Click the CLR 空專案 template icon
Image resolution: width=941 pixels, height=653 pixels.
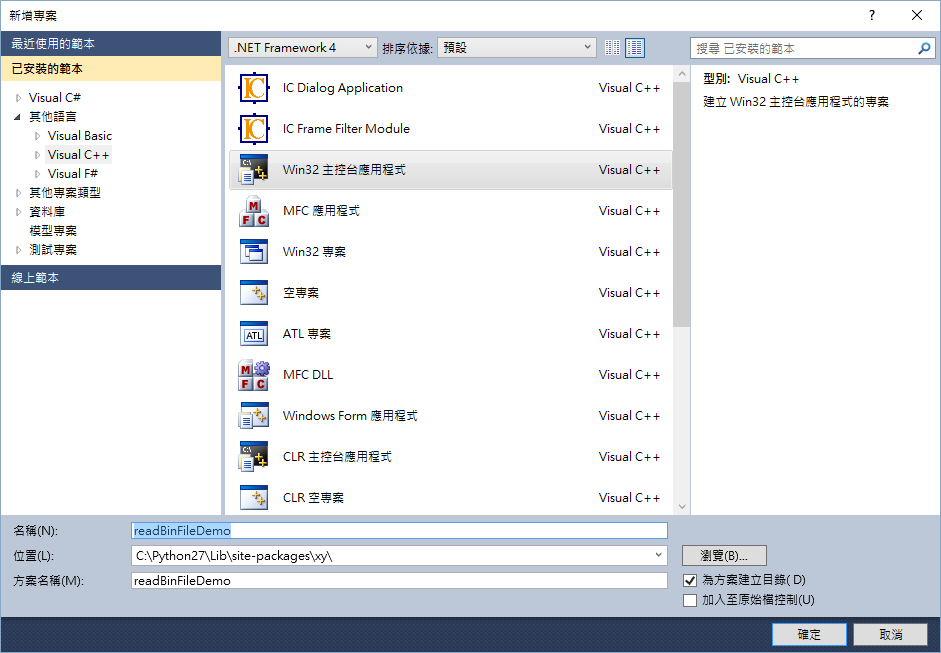[x=254, y=498]
